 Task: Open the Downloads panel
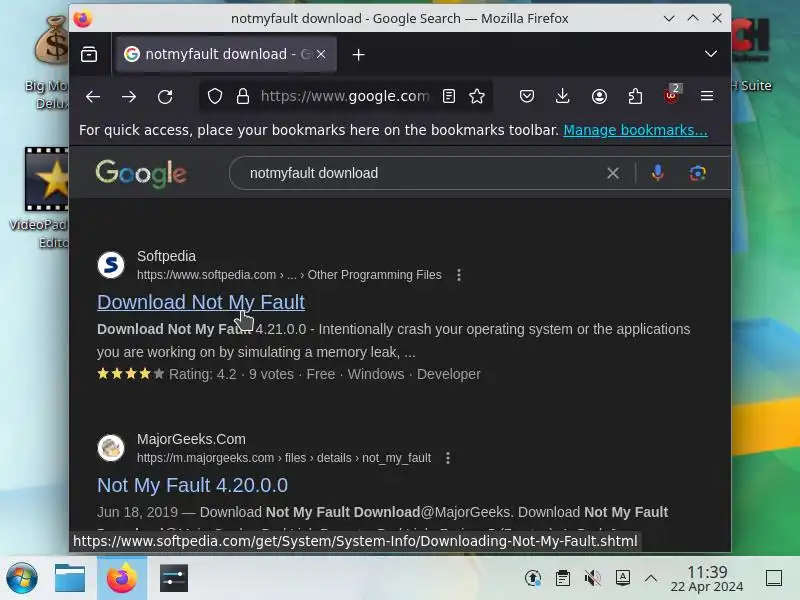click(562, 96)
